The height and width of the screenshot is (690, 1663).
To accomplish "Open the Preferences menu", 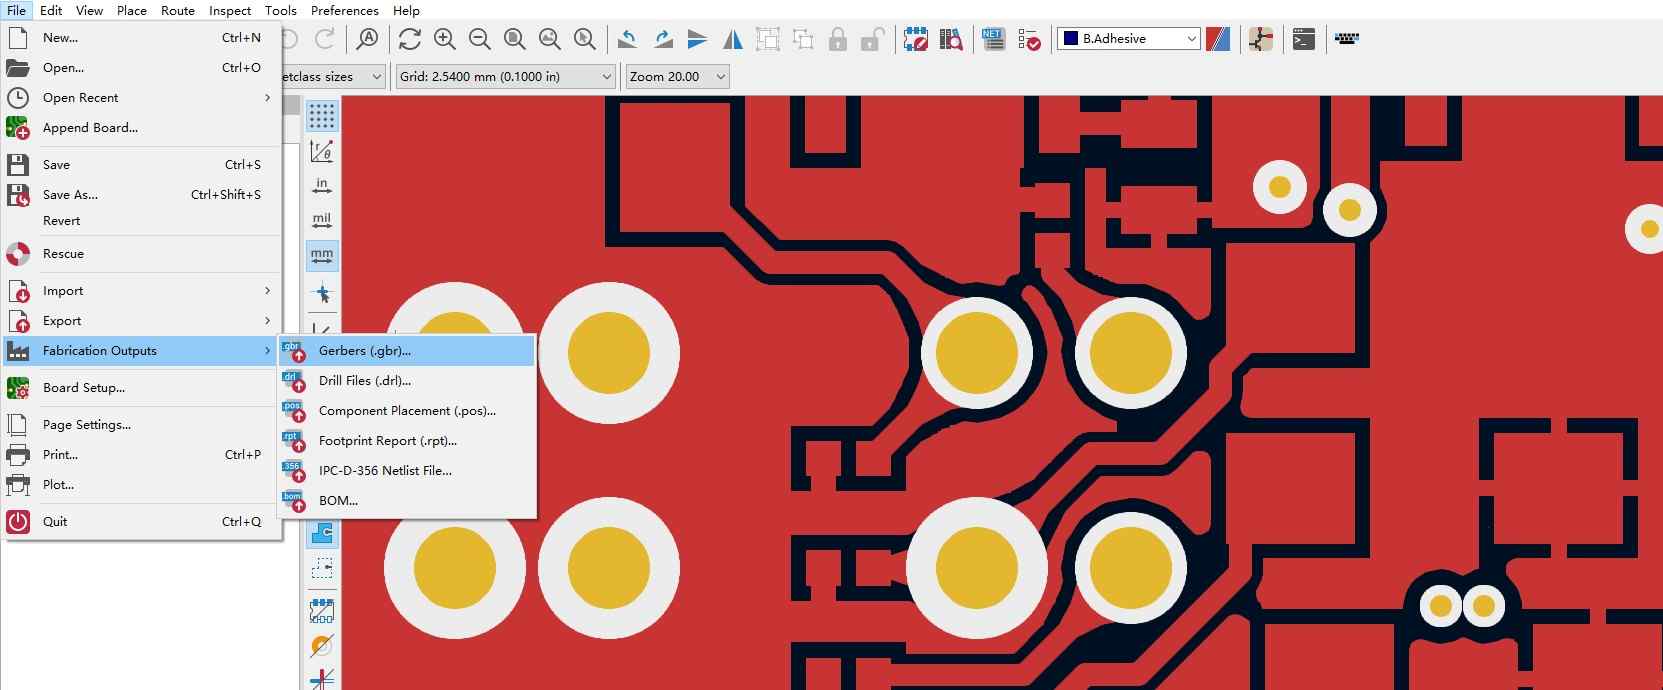I will [345, 10].
